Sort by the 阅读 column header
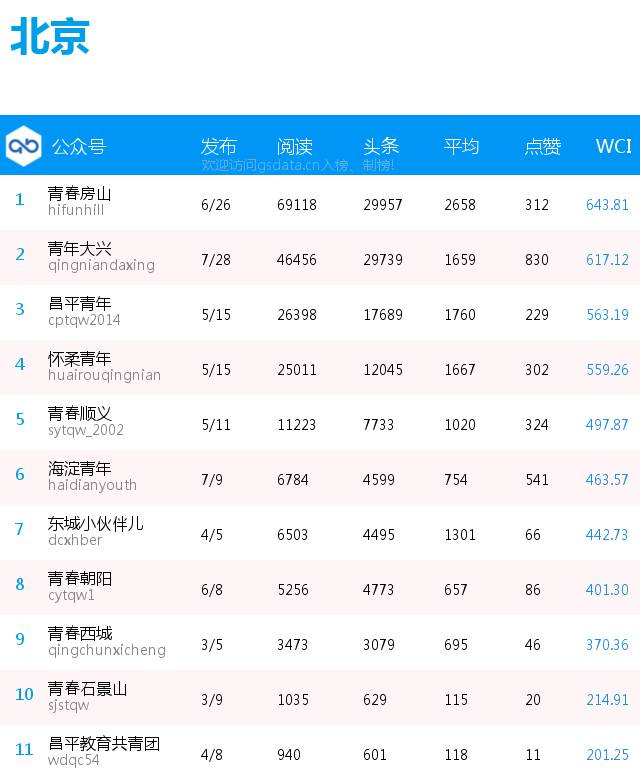The height and width of the screenshot is (778, 640). [295, 146]
